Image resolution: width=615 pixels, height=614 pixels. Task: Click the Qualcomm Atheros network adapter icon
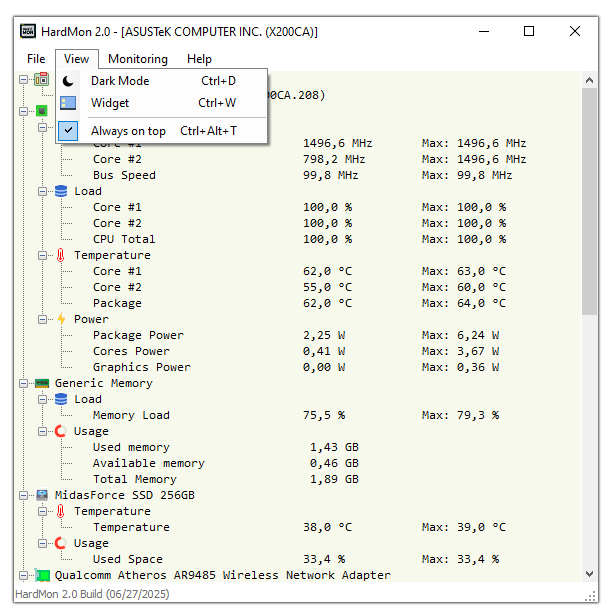[x=43, y=575]
